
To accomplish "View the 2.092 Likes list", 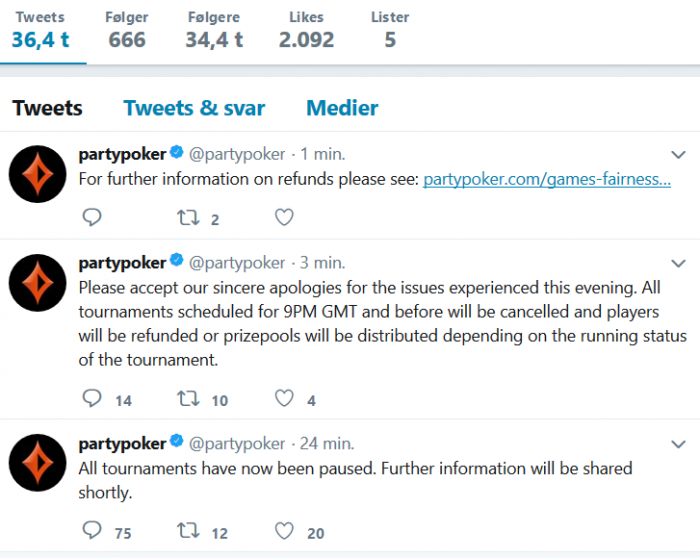I will tap(306, 30).
